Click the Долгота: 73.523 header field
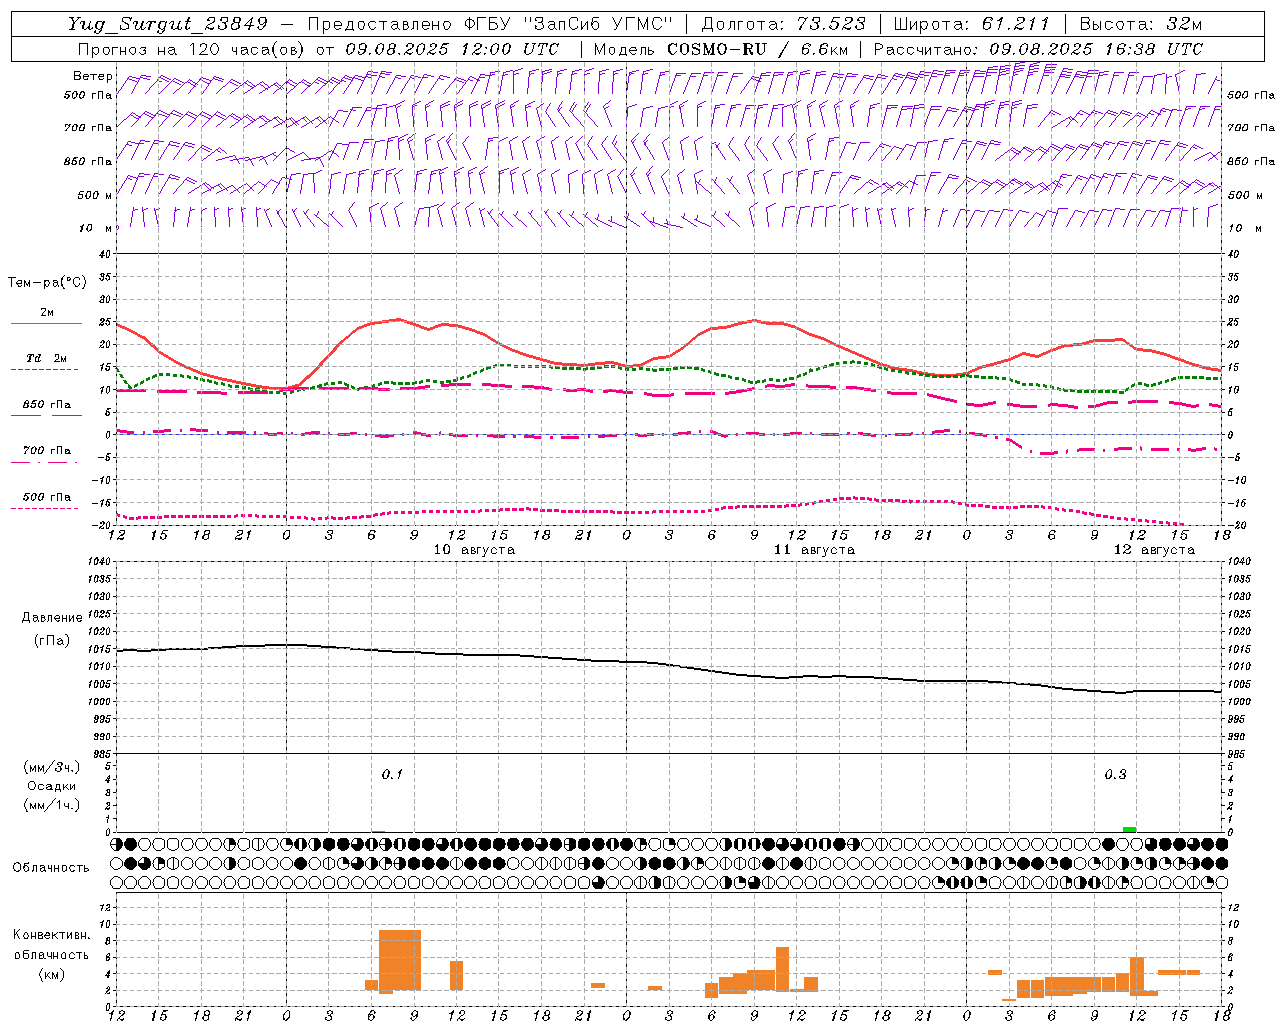This screenshot has height=1024, width=1280. click(x=784, y=24)
